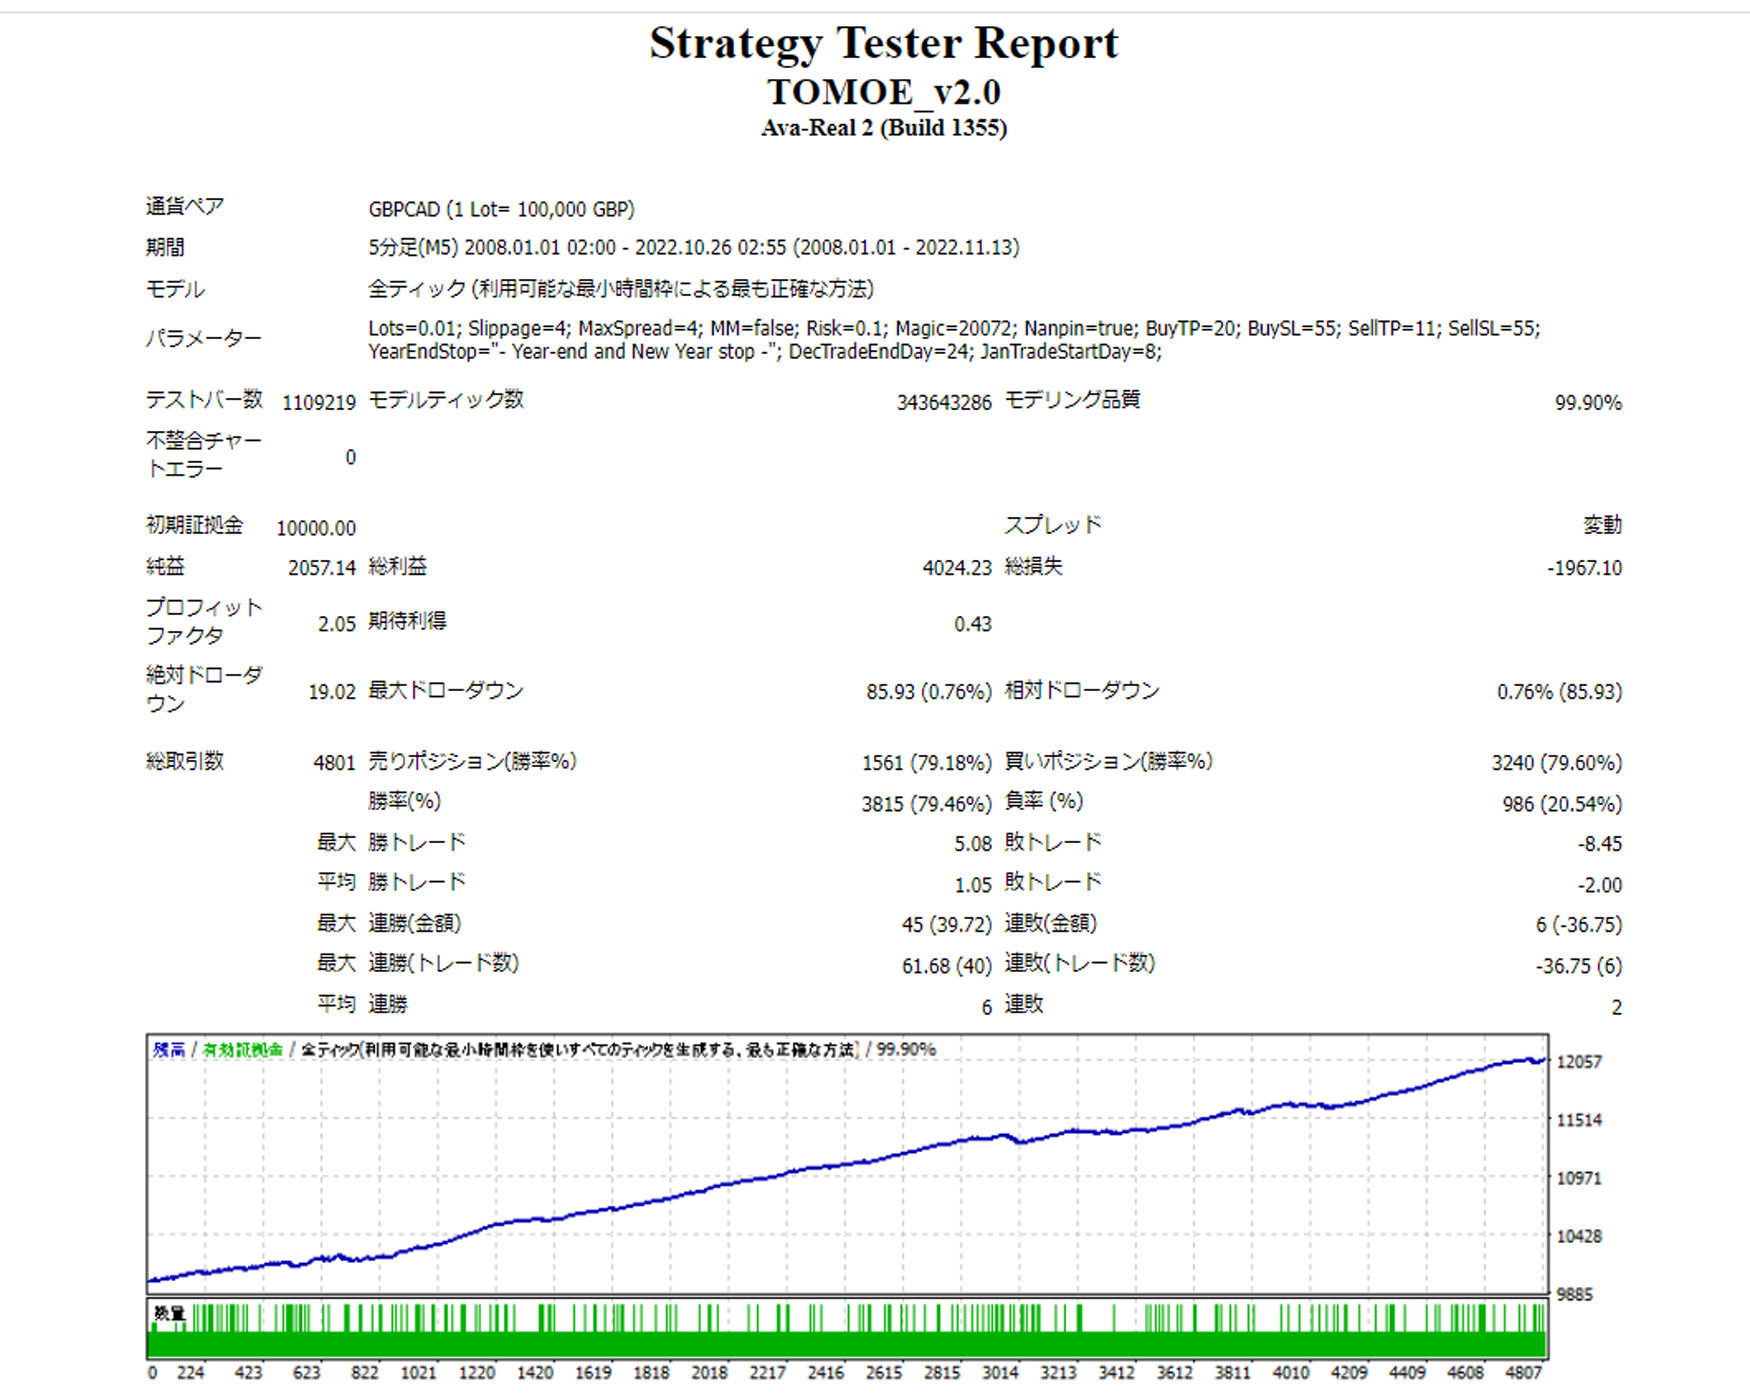The width and height of the screenshot is (1750, 1398).
Task: Select the consecutive wins value 45 (39.72)
Action: (947, 925)
